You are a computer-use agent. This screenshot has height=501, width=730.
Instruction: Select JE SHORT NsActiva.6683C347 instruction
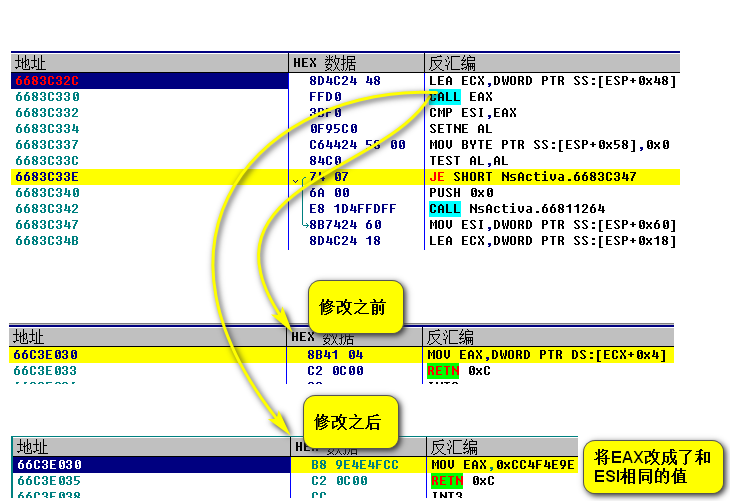533,177
